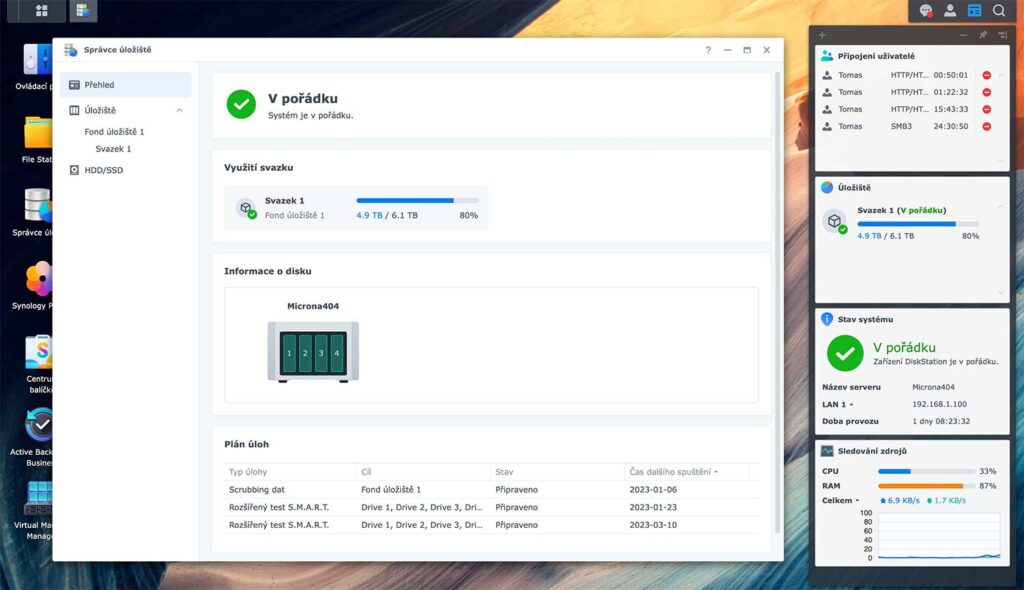Click the Svazek 1 usage bar

pyautogui.click(x=417, y=201)
